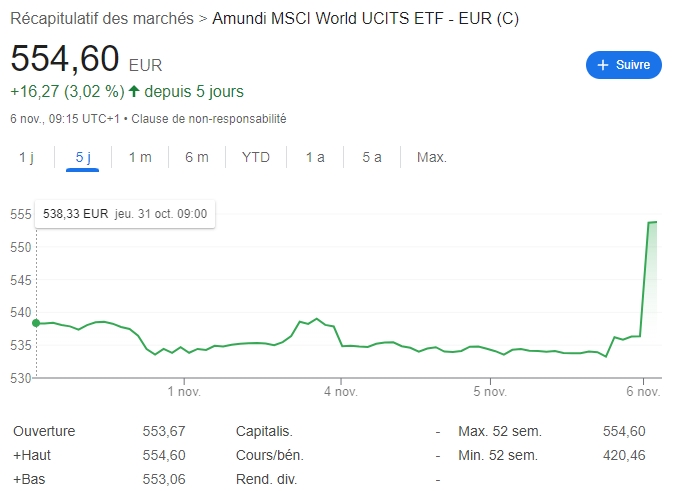Show the 1 a chart range
This screenshot has height=491, width=682.
(x=315, y=157)
